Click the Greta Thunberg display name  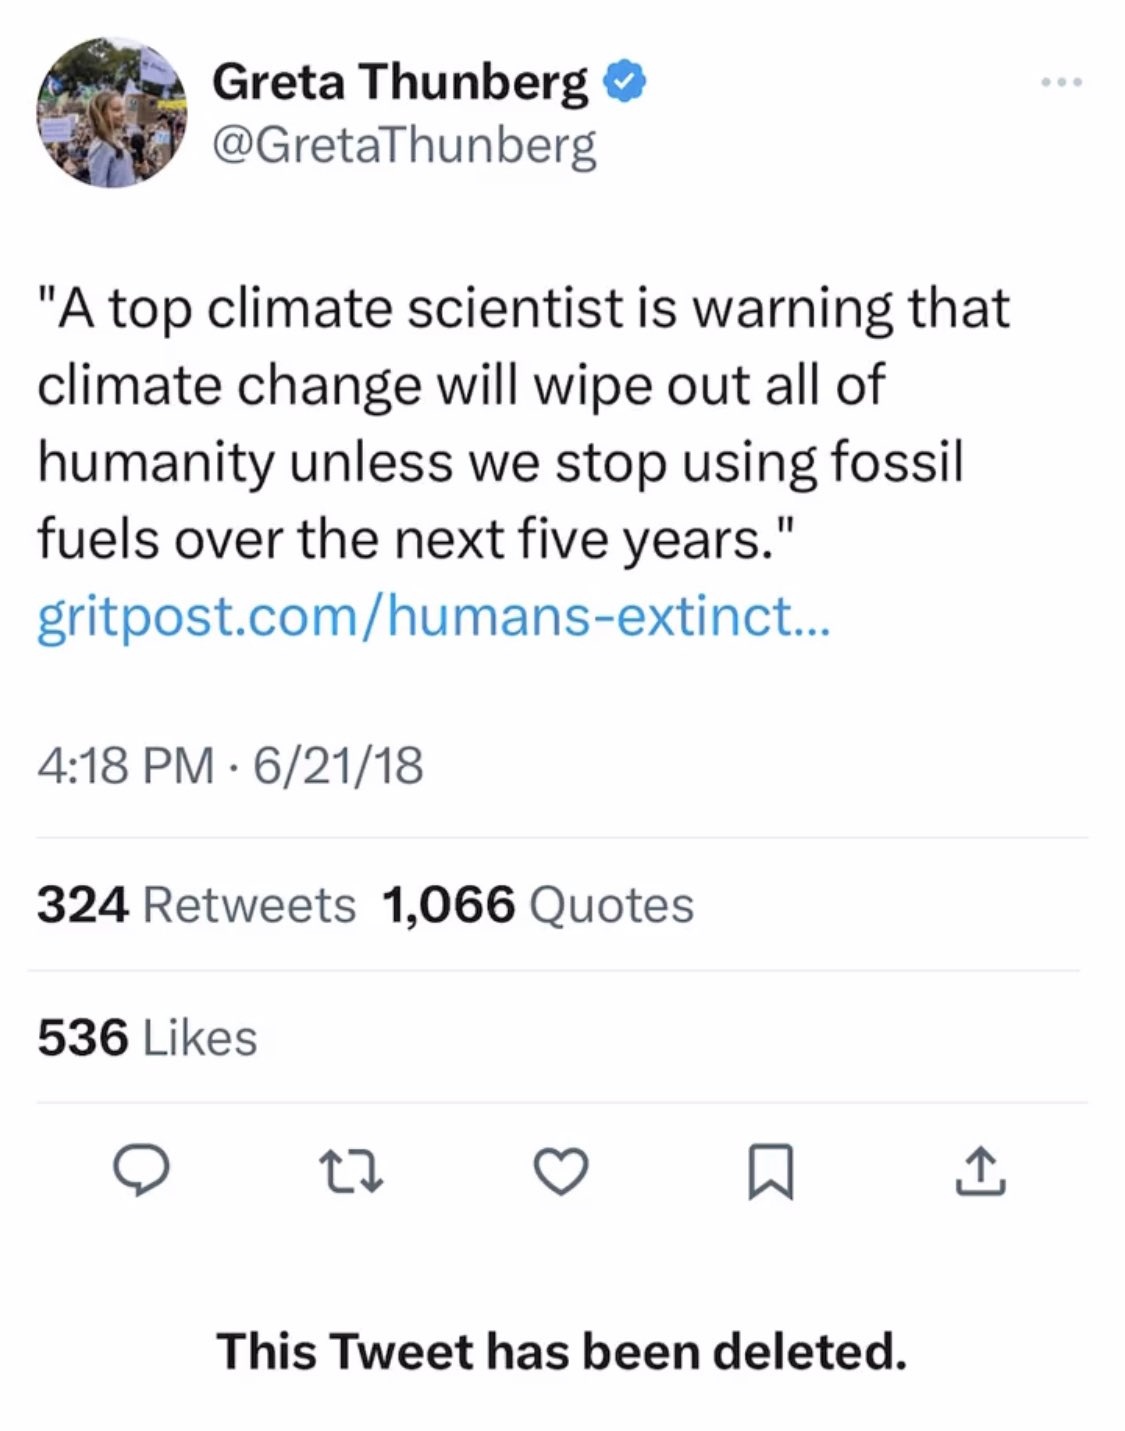400,82
